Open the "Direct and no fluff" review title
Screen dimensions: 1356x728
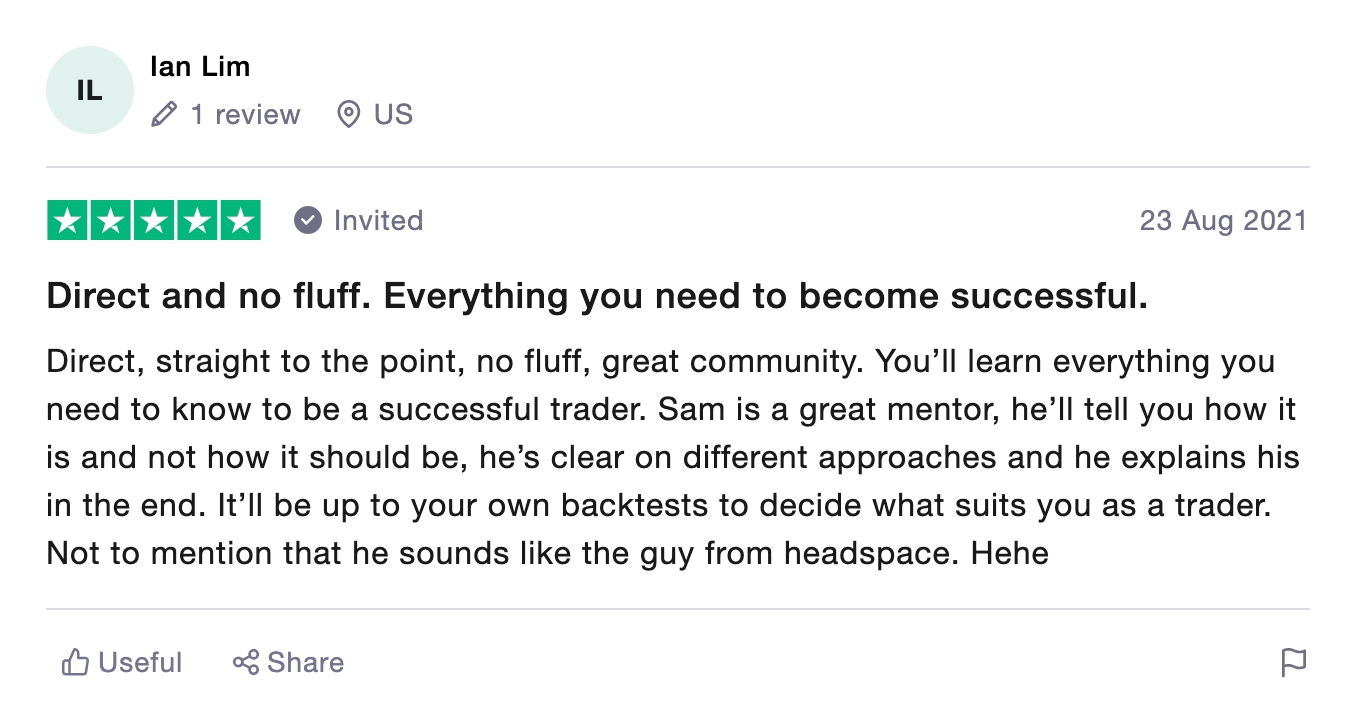(x=597, y=296)
